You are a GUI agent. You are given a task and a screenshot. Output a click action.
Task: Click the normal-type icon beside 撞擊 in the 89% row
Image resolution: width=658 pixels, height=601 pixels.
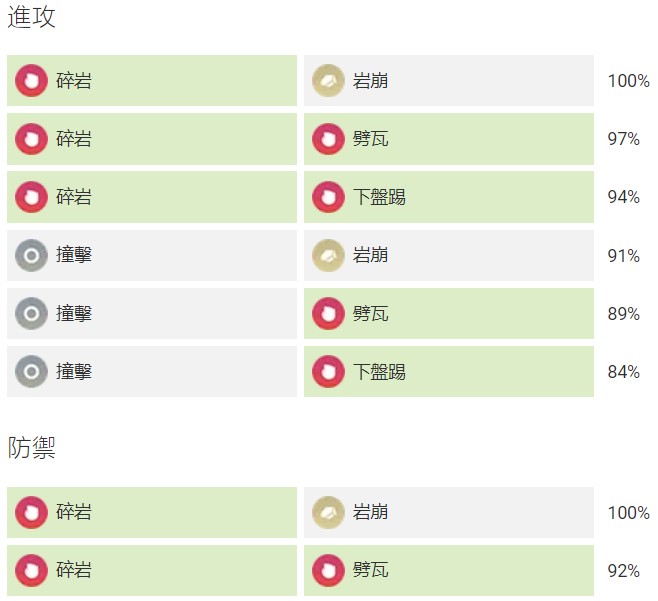[31, 314]
